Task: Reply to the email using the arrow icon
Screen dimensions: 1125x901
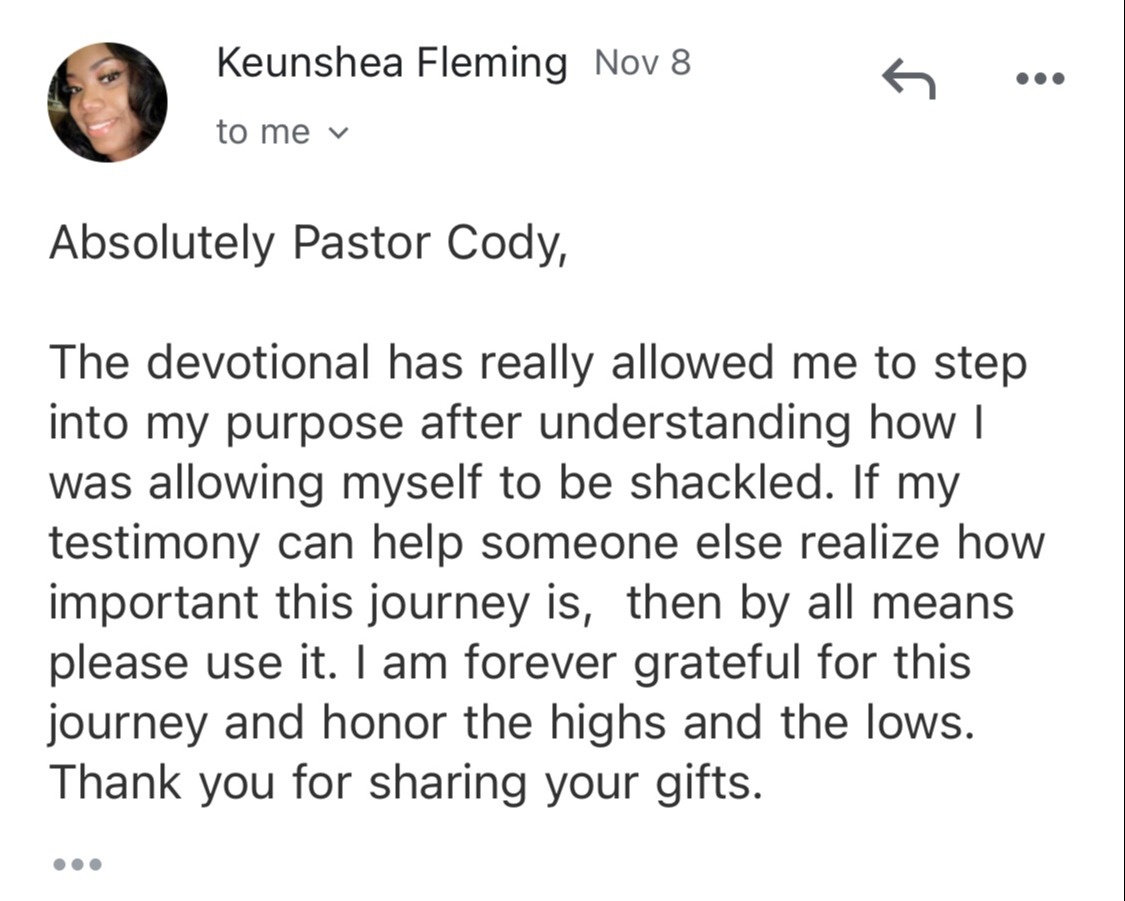Action: pos(908,79)
